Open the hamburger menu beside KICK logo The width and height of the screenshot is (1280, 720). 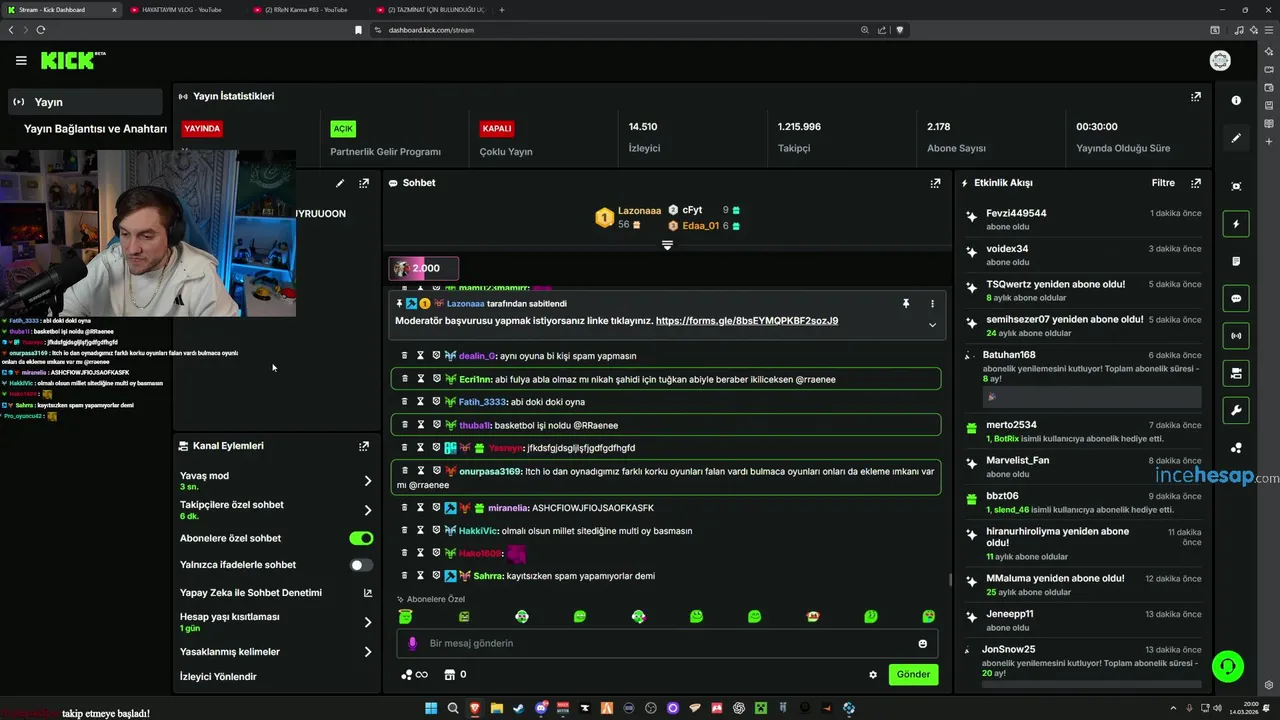click(x=21, y=61)
